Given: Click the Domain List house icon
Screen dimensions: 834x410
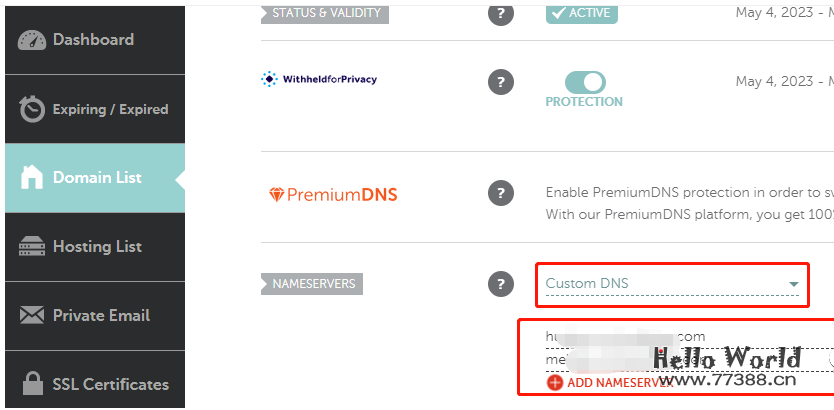Looking at the screenshot, I should (x=33, y=178).
